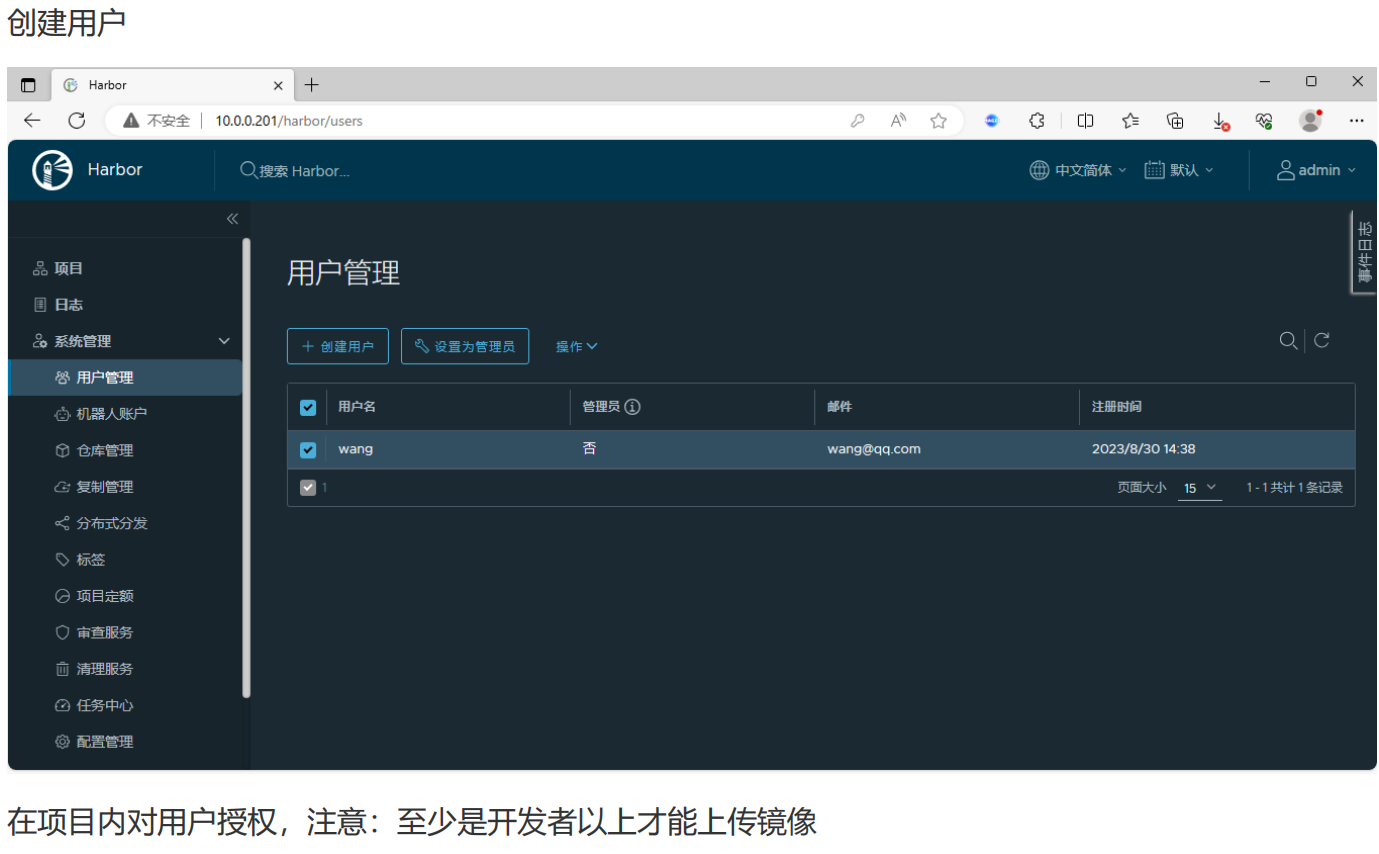Select 用户管理 in the sidebar
The image size is (1379, 854).
pyautogui.click(x=125, y=378)
